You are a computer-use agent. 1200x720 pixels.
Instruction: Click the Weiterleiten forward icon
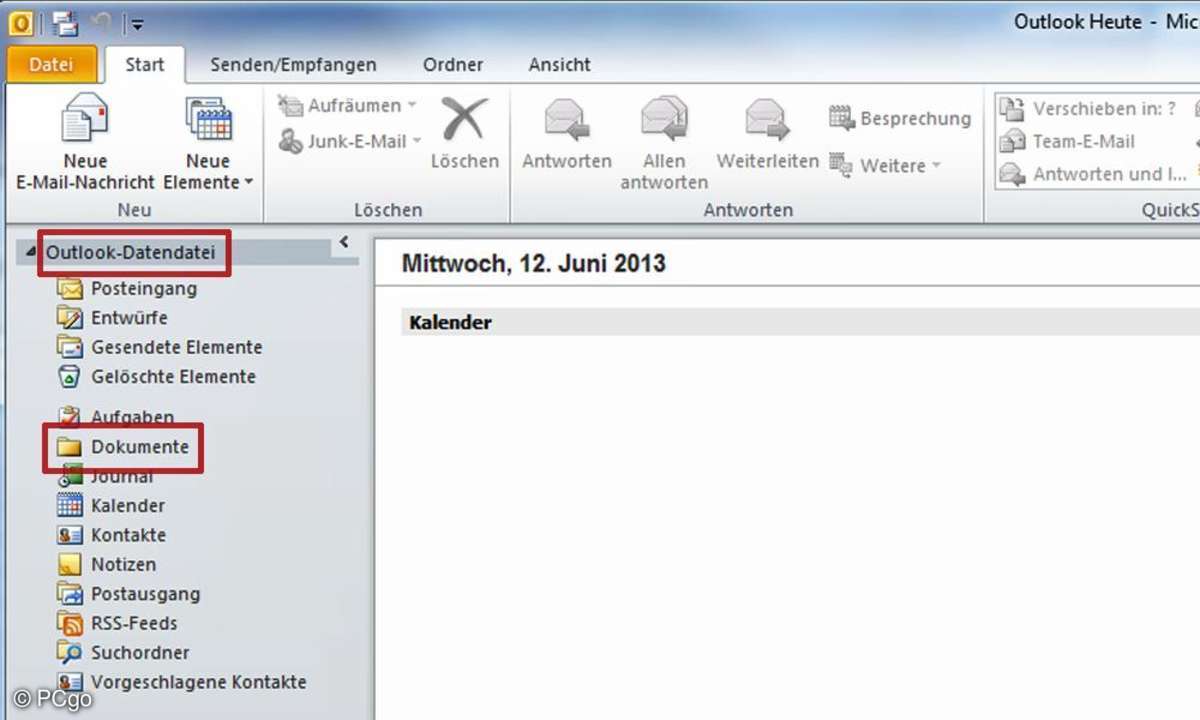767,122
